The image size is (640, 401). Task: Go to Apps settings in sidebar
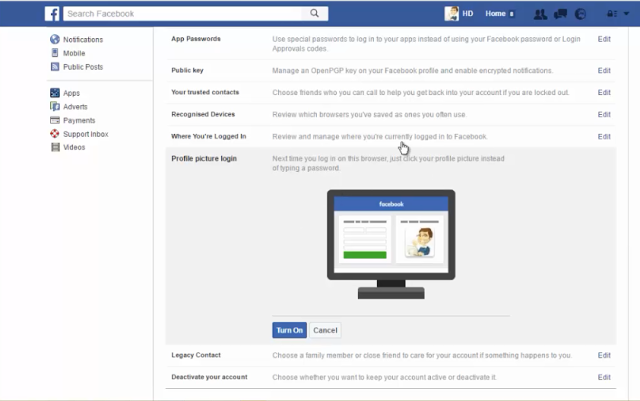click(x=71, y=93)
